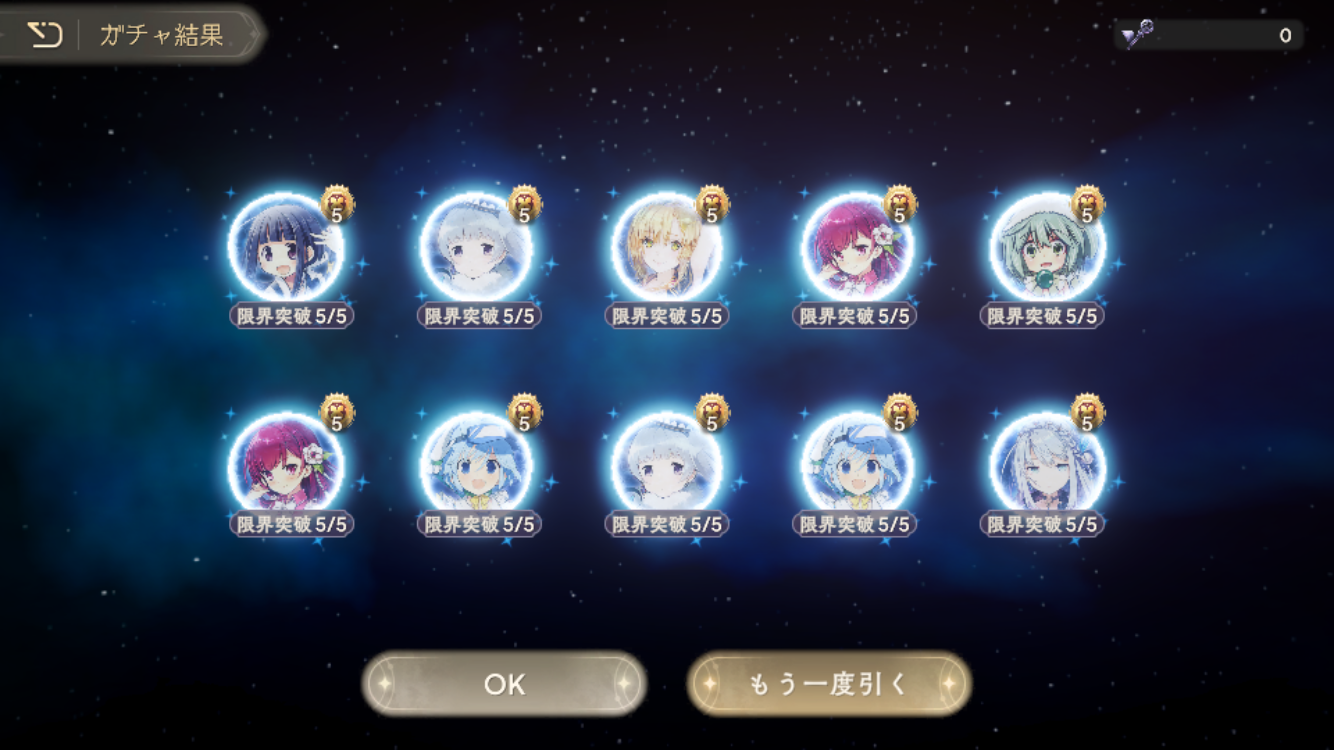The image size is (1334, 750).
Task: Tap the red-haired character in top row
Action: 857,248
